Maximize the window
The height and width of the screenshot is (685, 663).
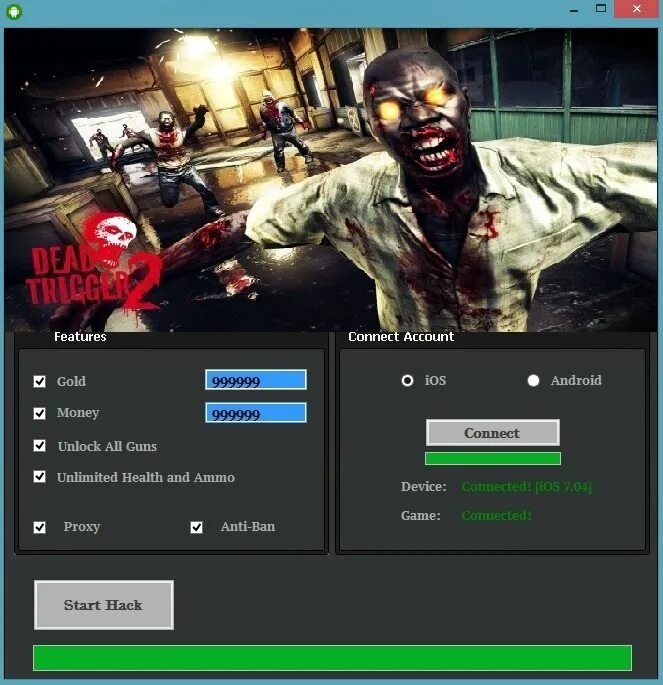(x=601, y=8)
